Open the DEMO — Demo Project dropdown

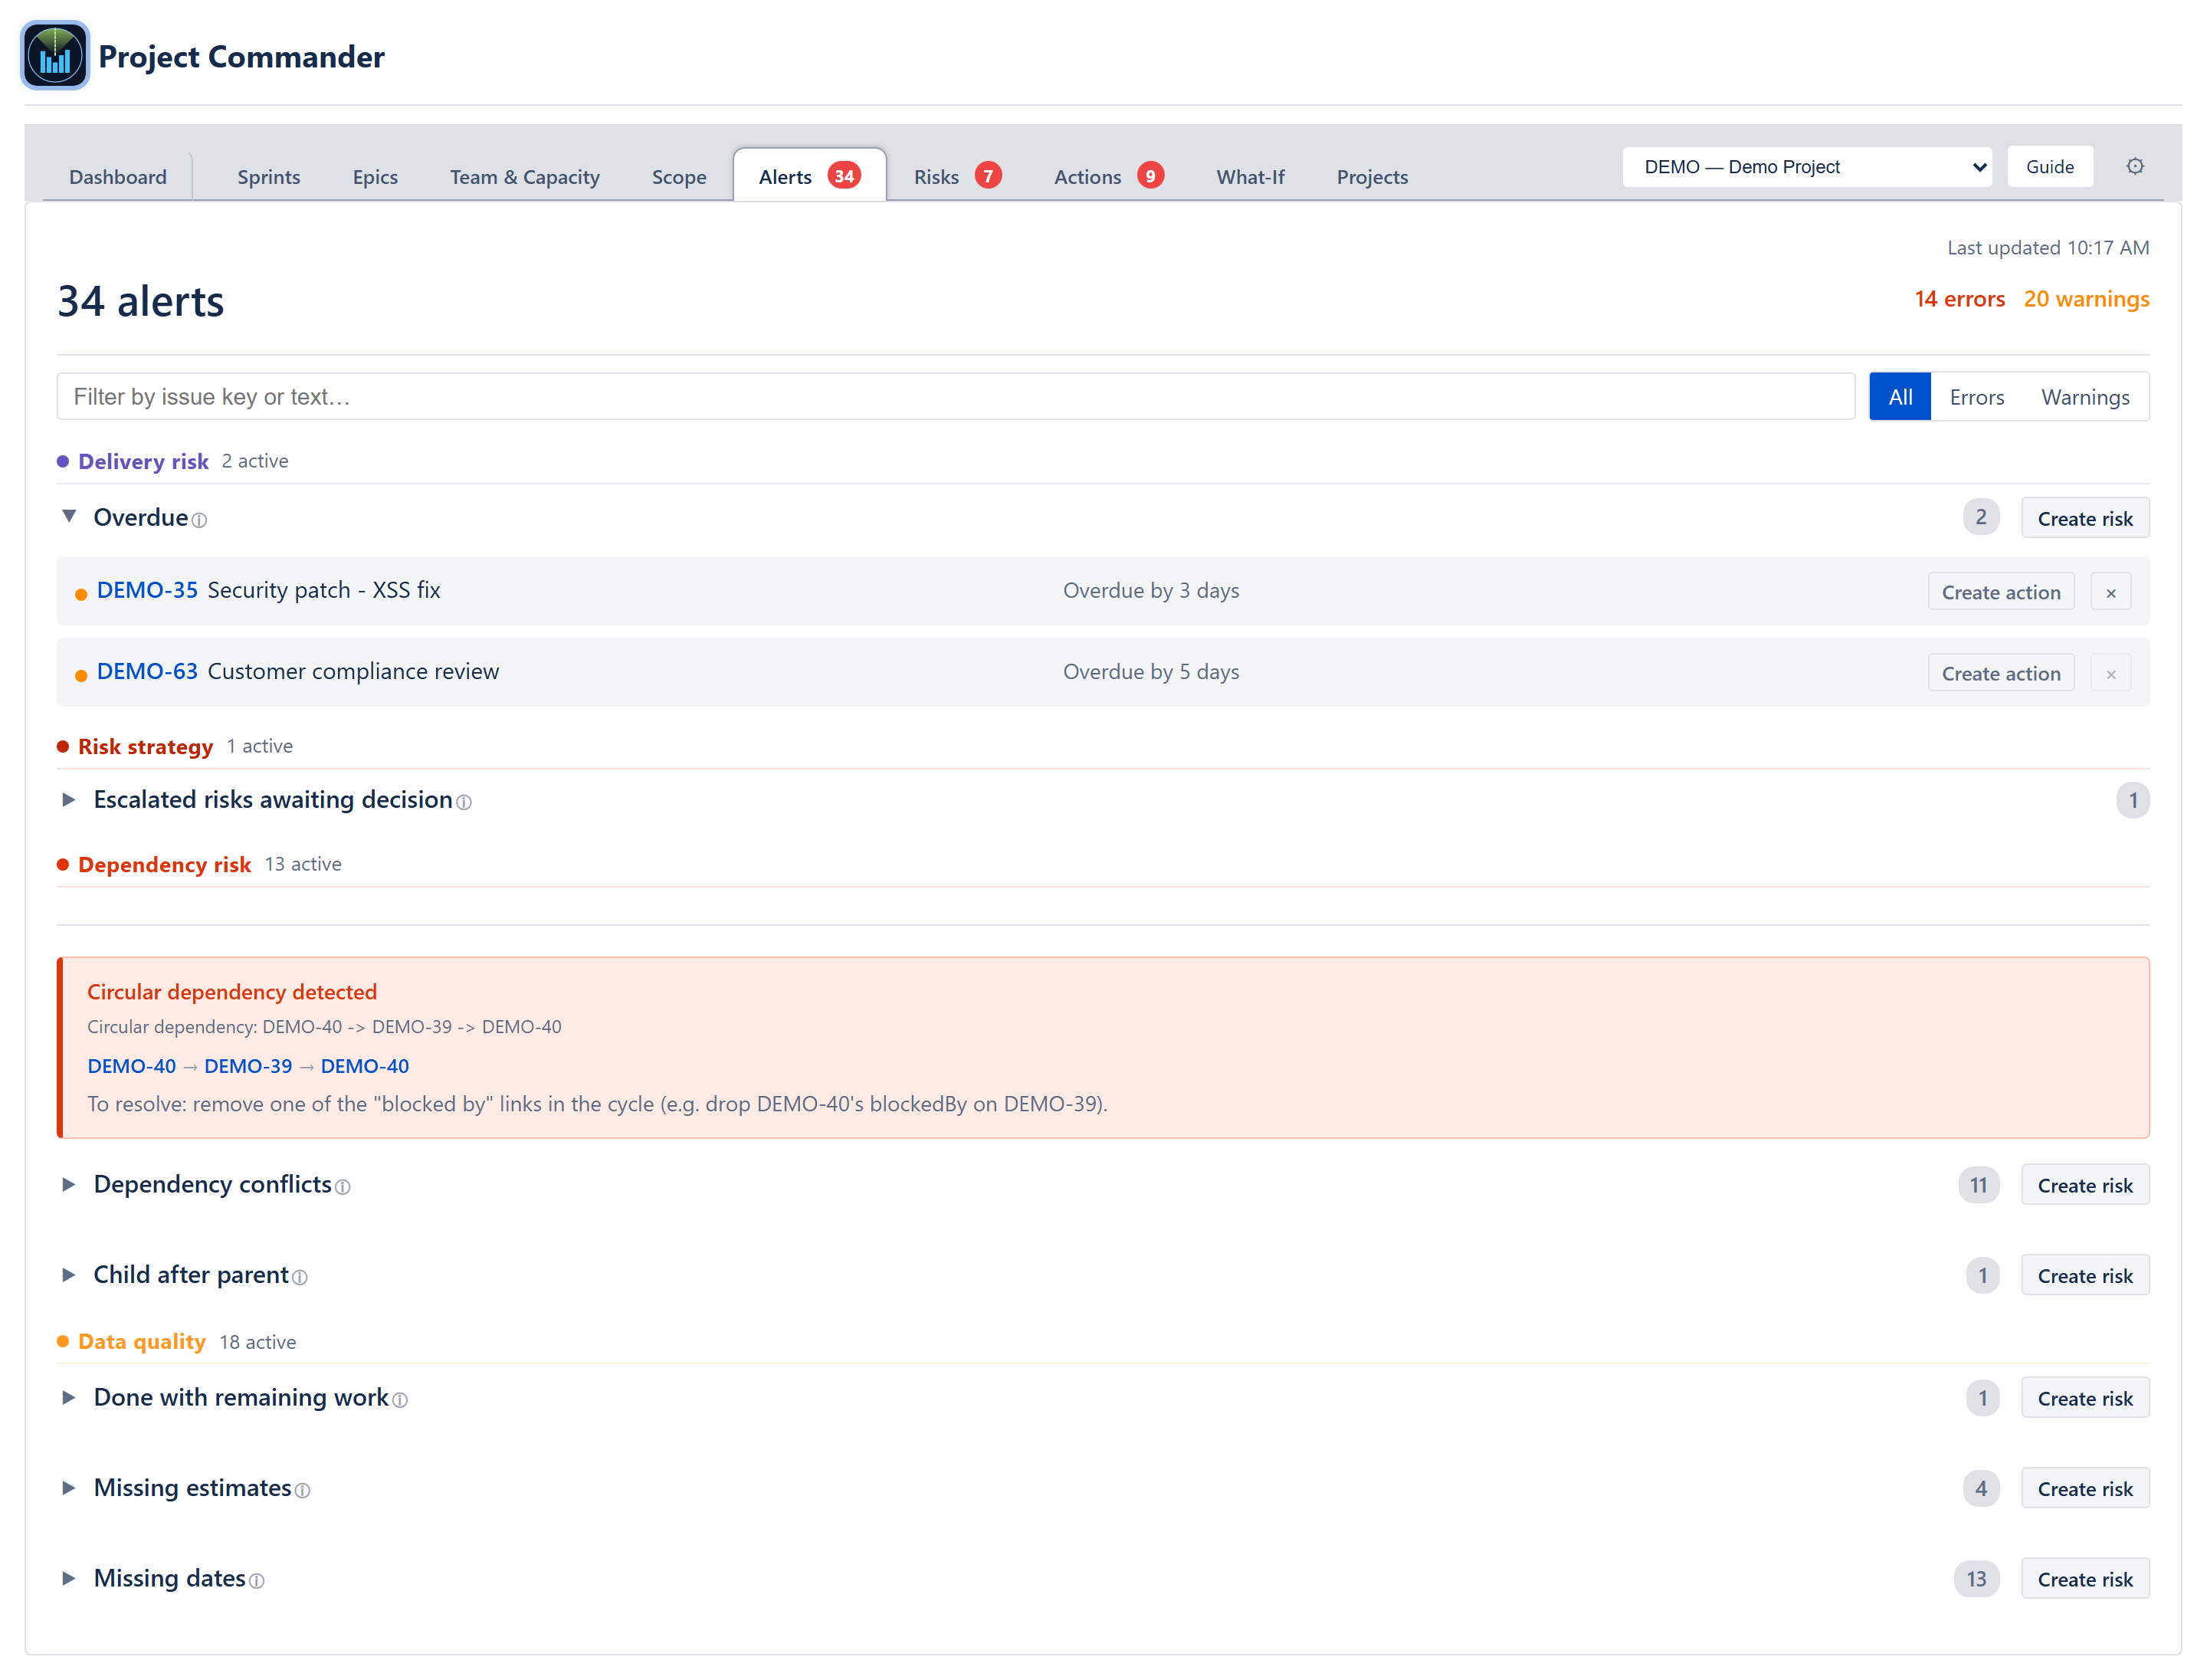point(1807,167)
